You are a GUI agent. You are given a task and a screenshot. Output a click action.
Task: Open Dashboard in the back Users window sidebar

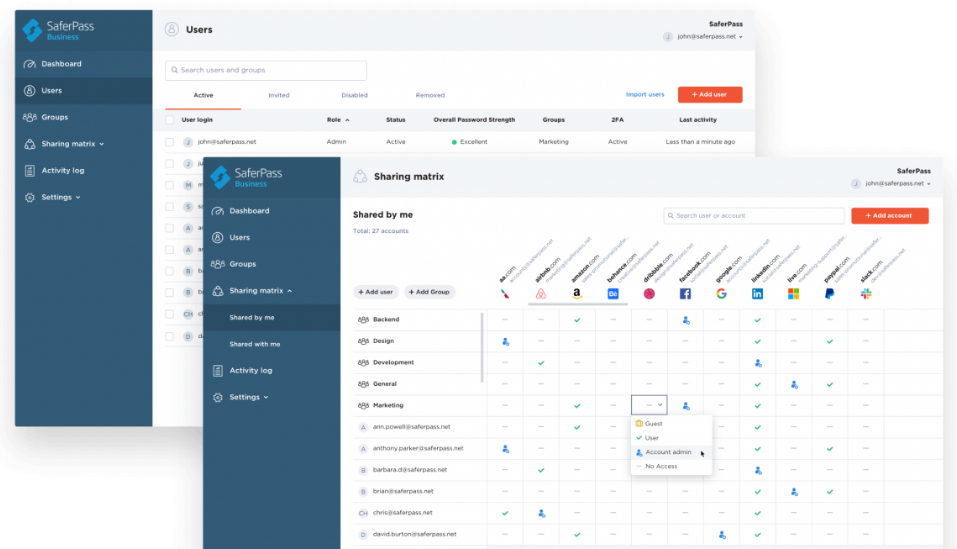pyautogui.click(x=61, y=63)
